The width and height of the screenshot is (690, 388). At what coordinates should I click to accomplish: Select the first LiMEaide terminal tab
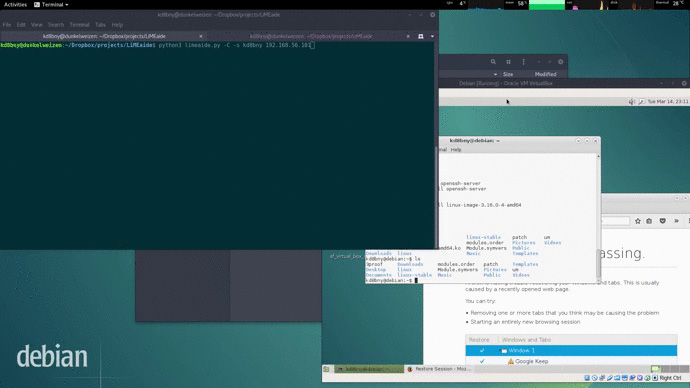[104, 36]
